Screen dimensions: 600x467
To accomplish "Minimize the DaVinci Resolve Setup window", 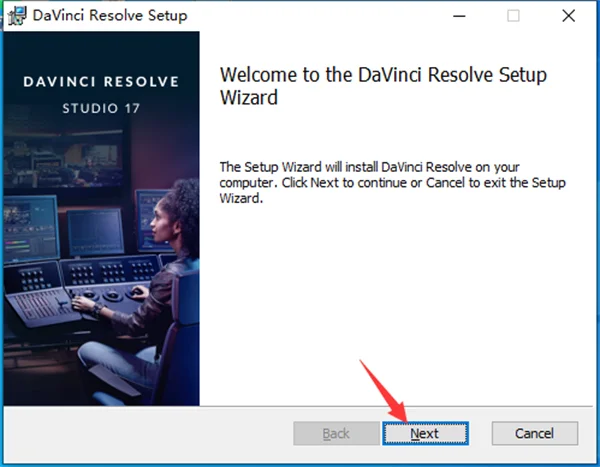I will (x=459, y=16).
